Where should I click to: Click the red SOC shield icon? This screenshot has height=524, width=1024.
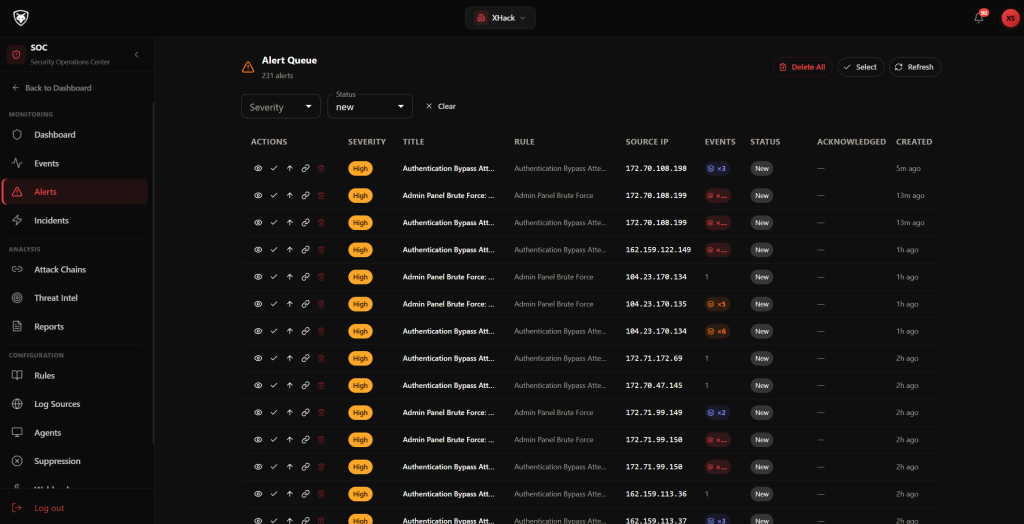point(15,55)
